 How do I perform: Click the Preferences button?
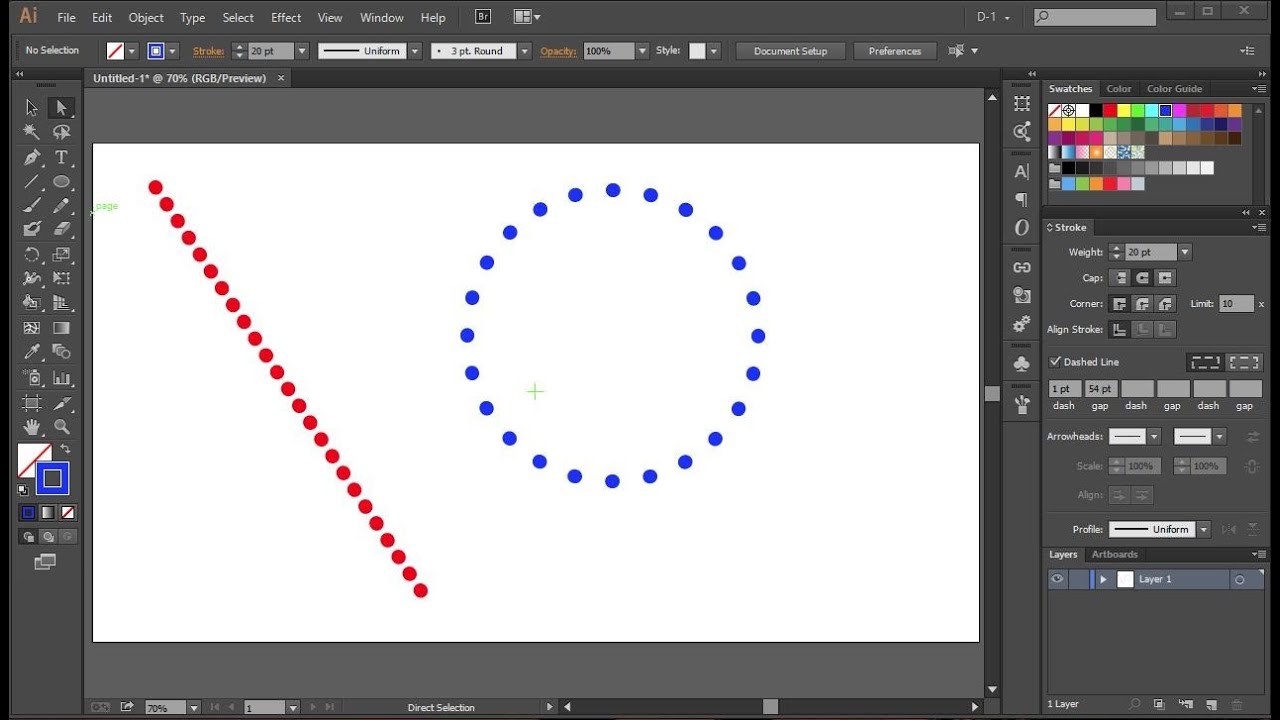click(x=895, y=51)
